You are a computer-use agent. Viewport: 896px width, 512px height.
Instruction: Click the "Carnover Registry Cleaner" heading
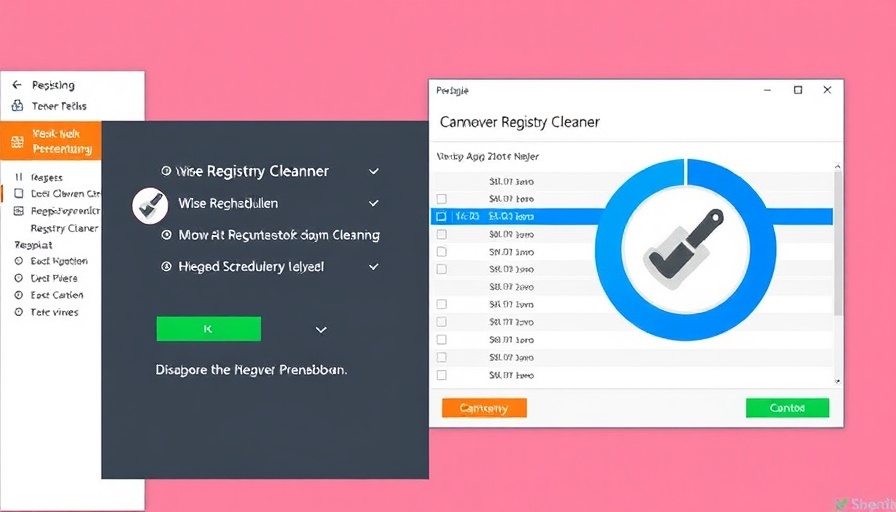pyautogui.click(x=519, y=122)
